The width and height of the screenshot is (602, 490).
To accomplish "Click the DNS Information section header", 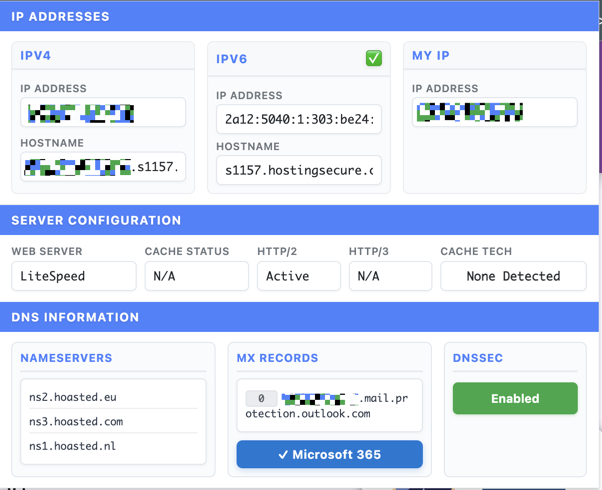I will coord(75,317).
